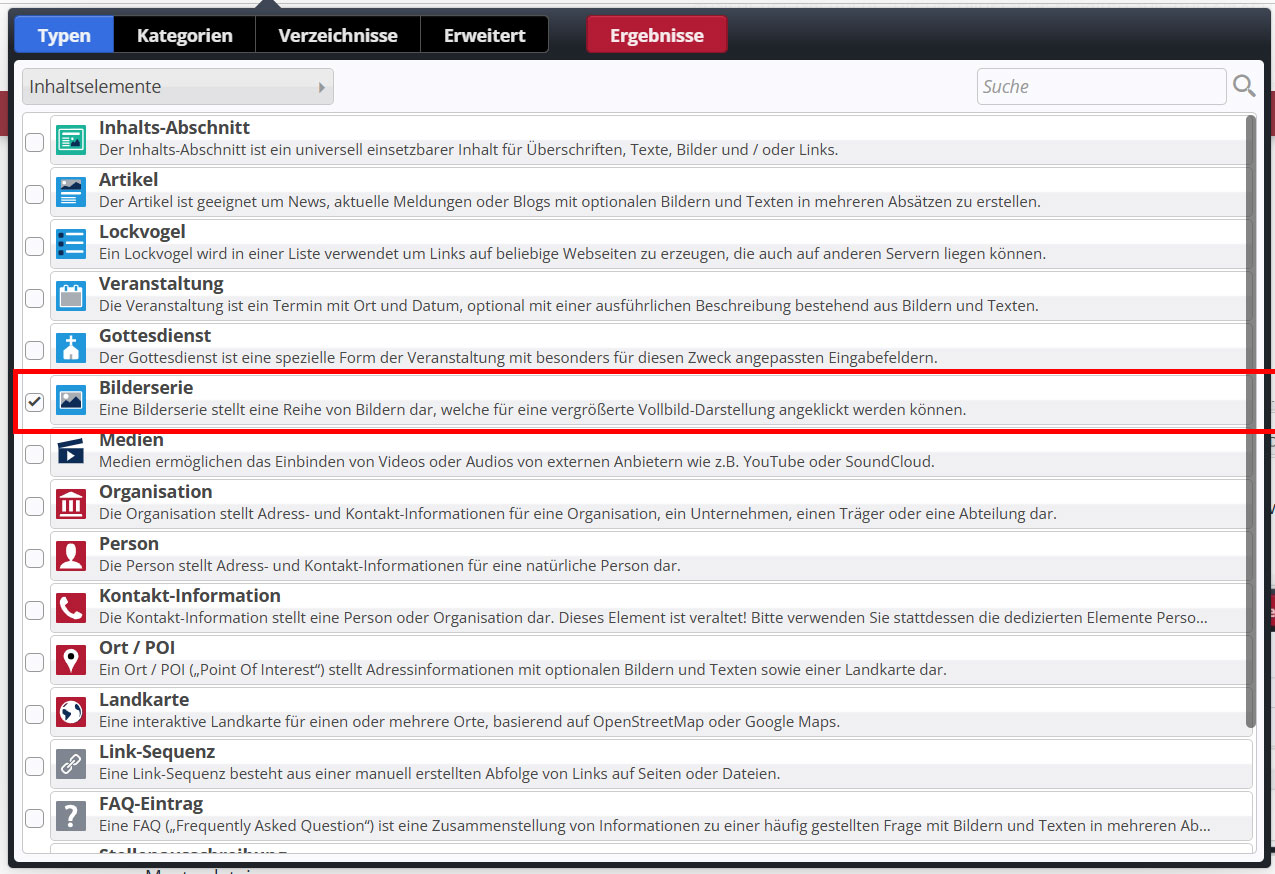Click the Veranstaltung calendar icon
Viewport: 1275px width, 874px height.
click(x=71, y=296)
